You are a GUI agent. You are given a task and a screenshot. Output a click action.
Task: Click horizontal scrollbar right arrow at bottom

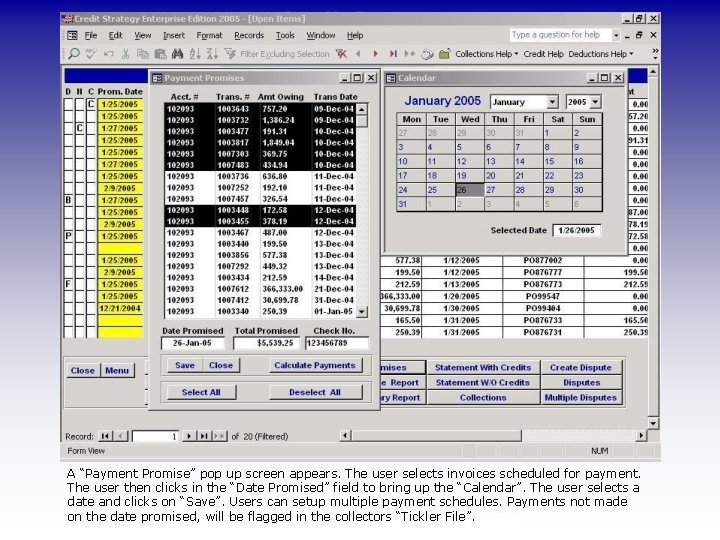click(641, 435)
